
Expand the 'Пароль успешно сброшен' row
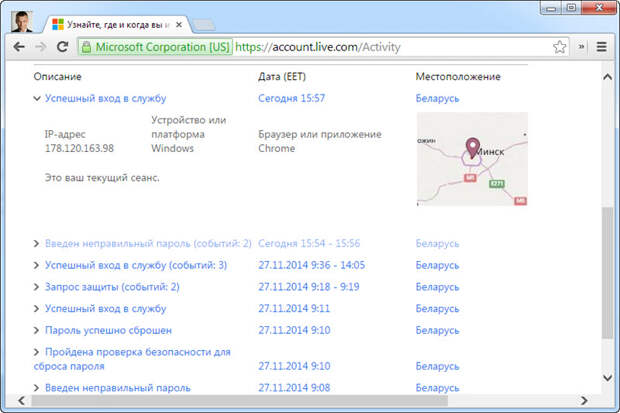(x=36, y=330)
